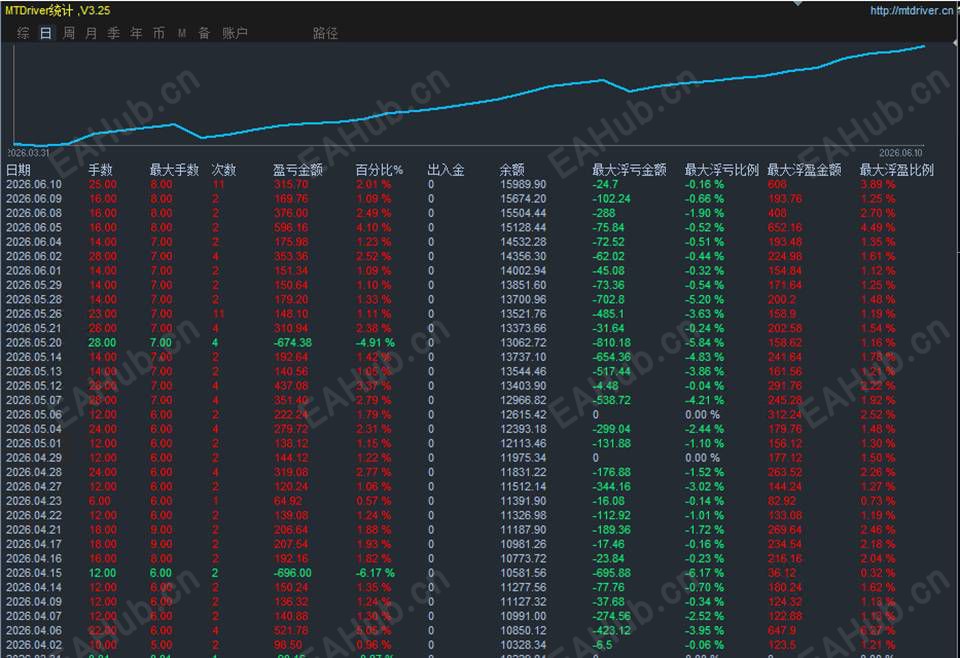Click balance 15989.90 in the table
The image size is (960, 658).
(x=523, y=184)
